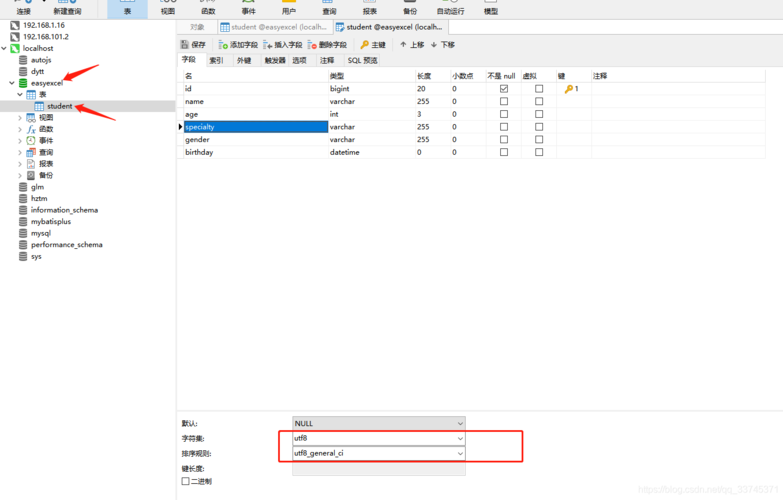The height and width of the screenshot is (500, 783).
Task: Select the 视图 view toolbar item
Action: [168, 7]
